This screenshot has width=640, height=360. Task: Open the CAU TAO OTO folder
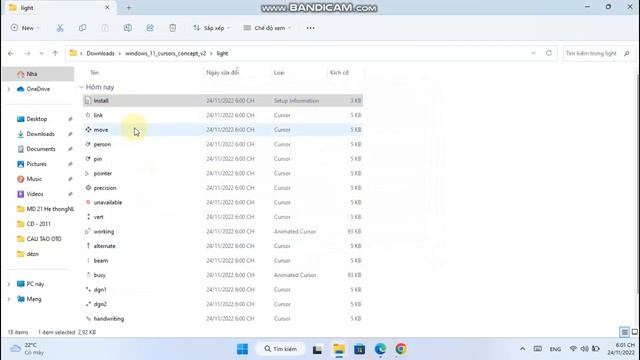pyautogui.click(x=39, y=239)
